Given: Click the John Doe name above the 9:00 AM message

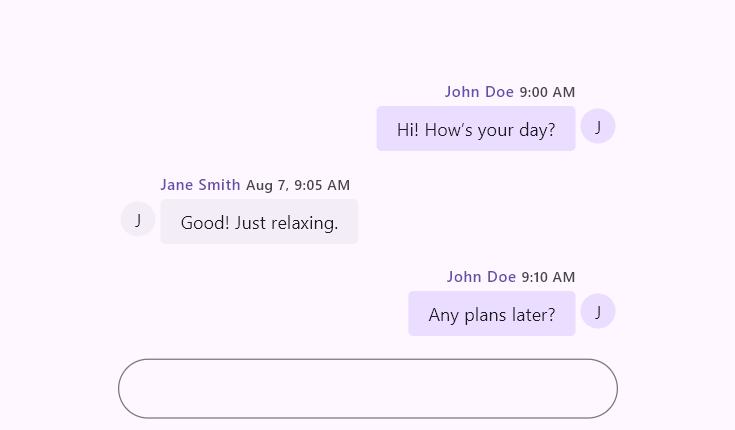Looking at the screenshot, I should click(479, 92).
